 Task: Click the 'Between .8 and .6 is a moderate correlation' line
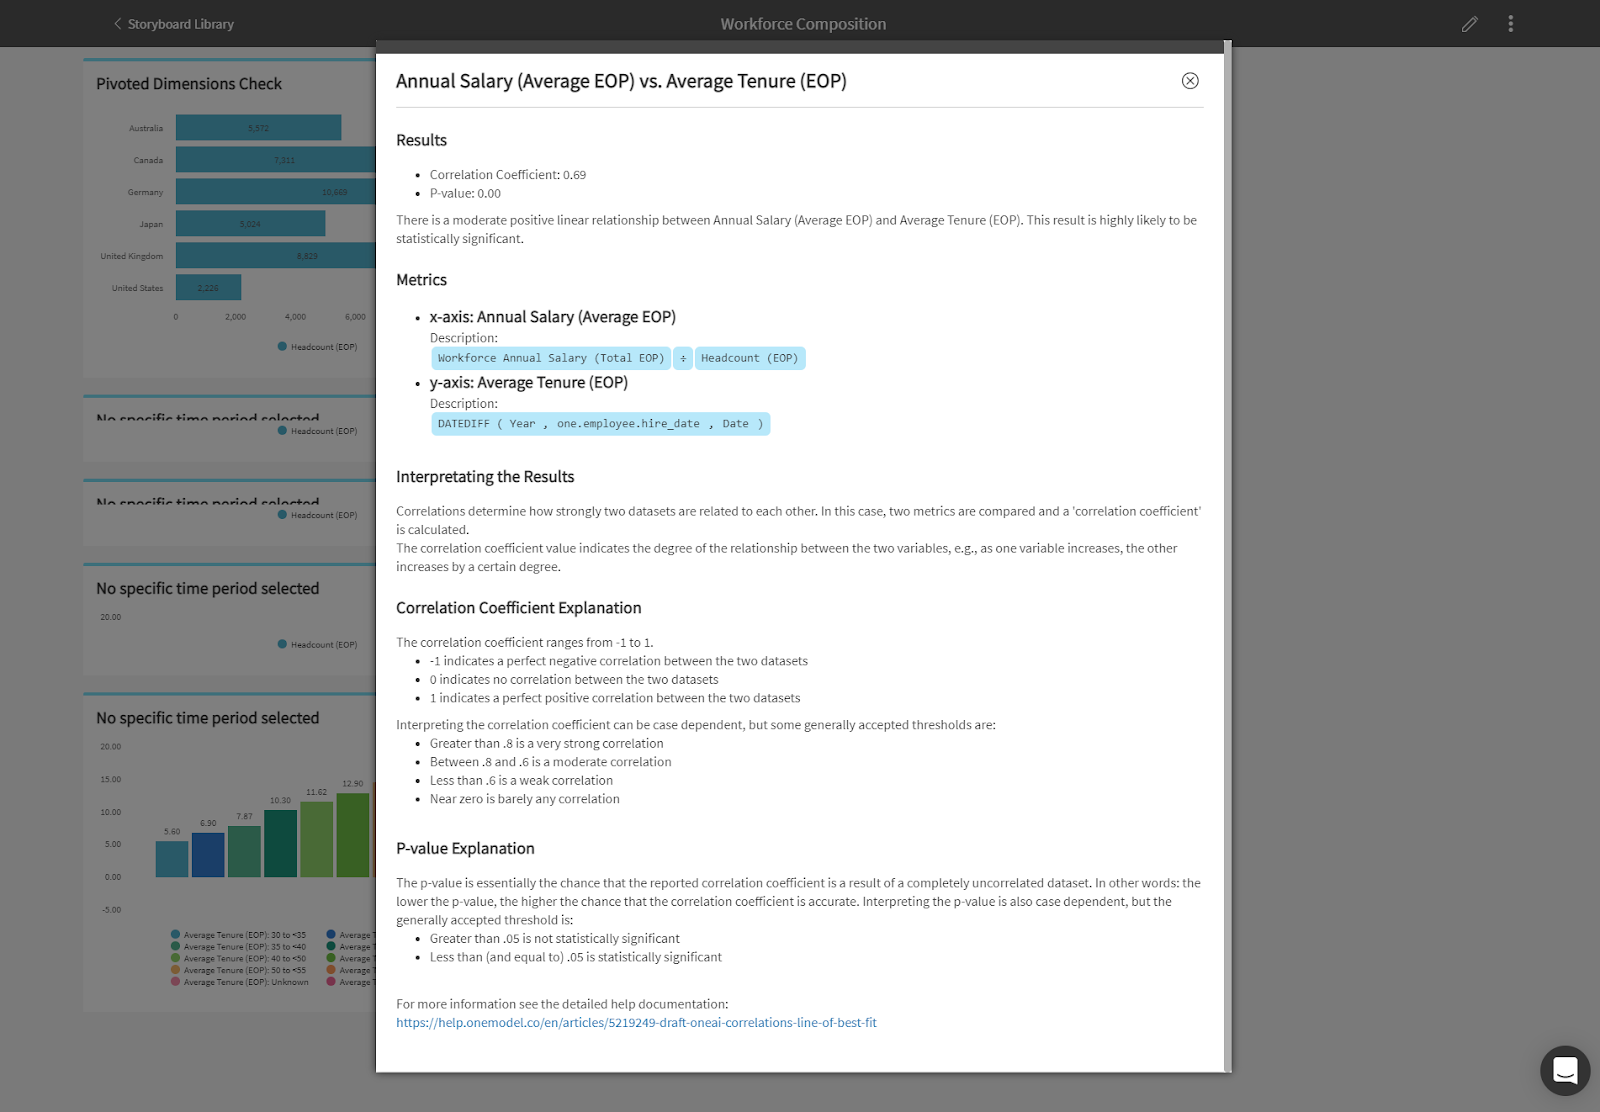(551, 762)
